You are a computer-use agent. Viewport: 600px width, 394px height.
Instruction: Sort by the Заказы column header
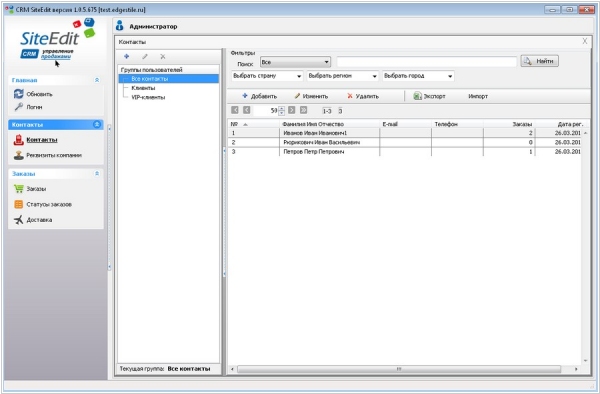[x=509, y=124]
